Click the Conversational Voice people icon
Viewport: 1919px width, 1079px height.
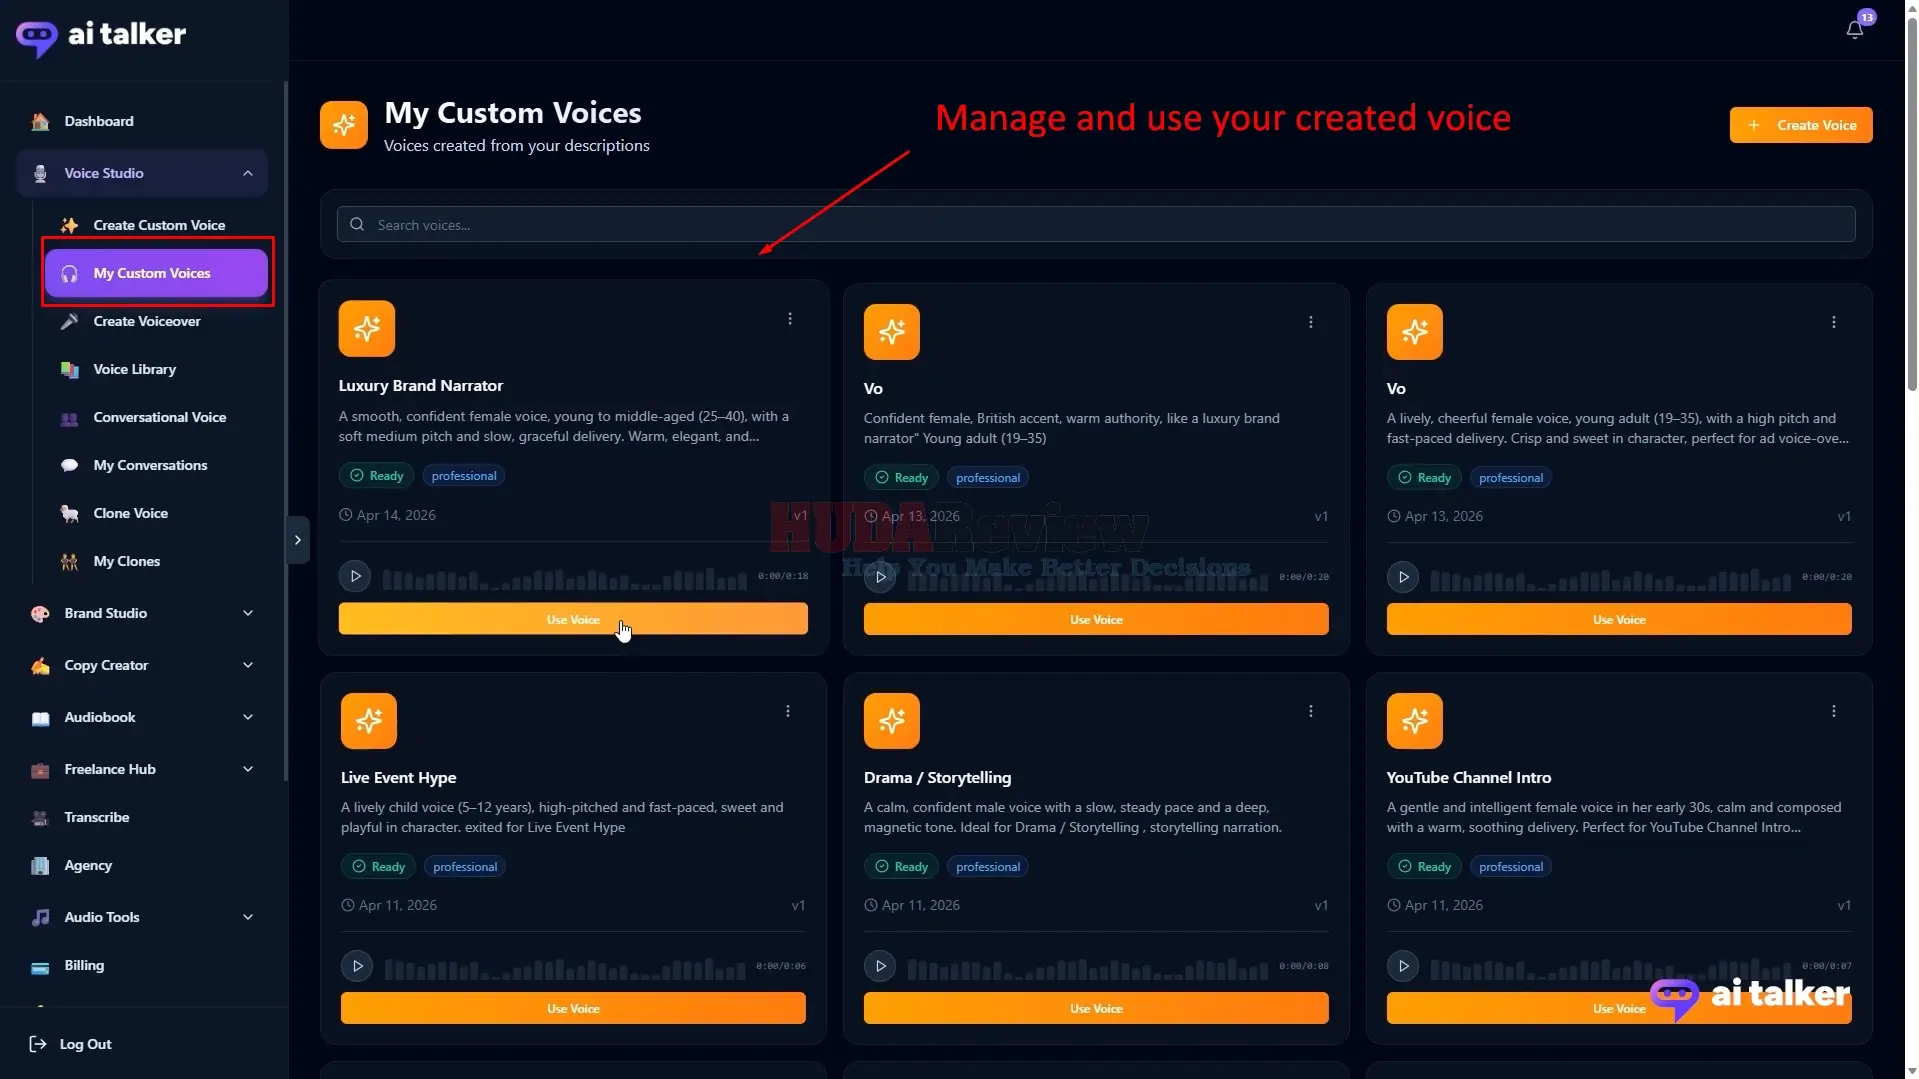69,417
